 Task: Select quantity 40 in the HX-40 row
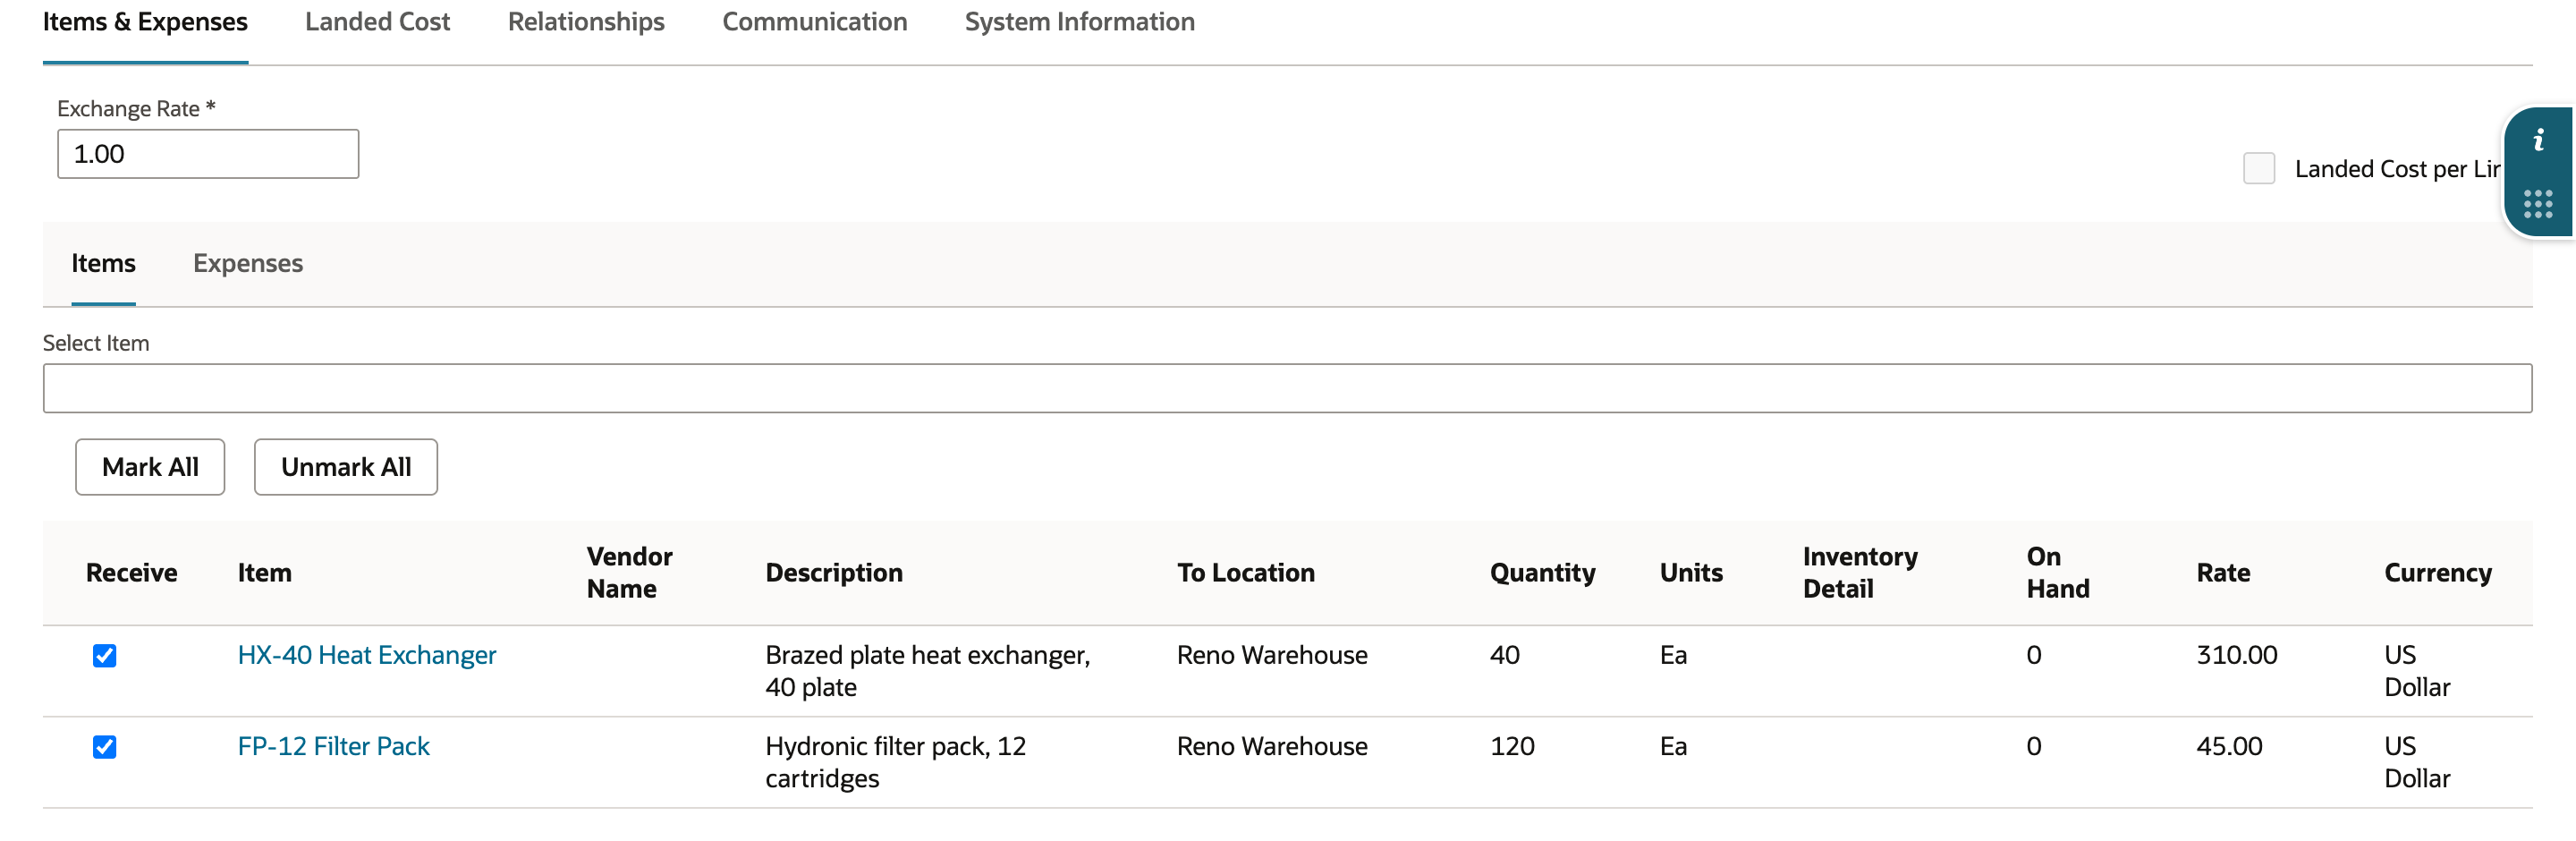pos(1505,655)
